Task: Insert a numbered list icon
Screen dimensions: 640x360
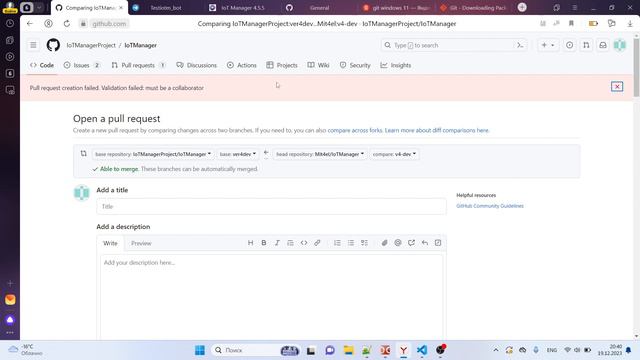Action: pos(337,243)
